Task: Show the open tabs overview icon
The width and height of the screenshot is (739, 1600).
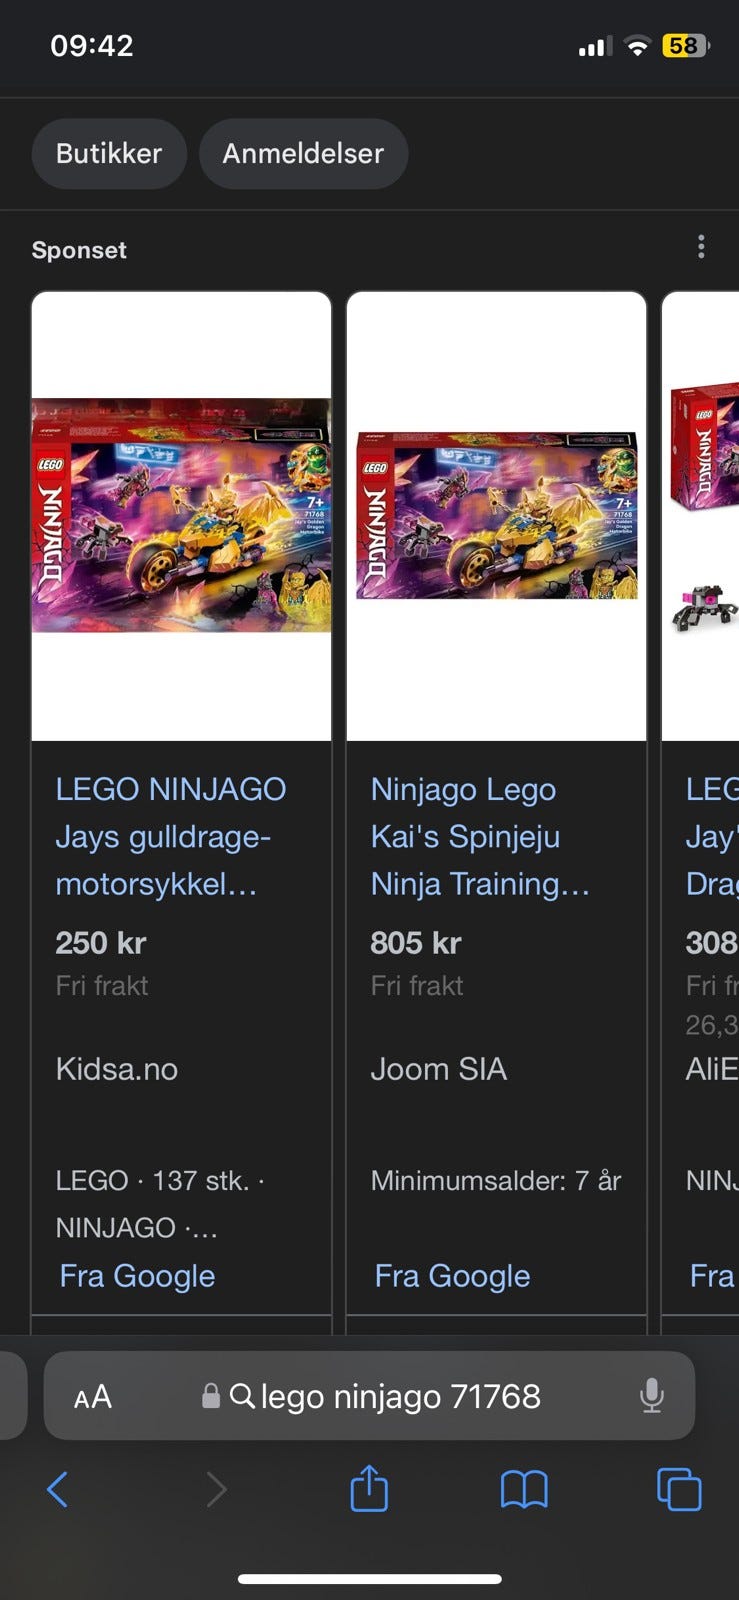Action: click(x=679, y=1489)
